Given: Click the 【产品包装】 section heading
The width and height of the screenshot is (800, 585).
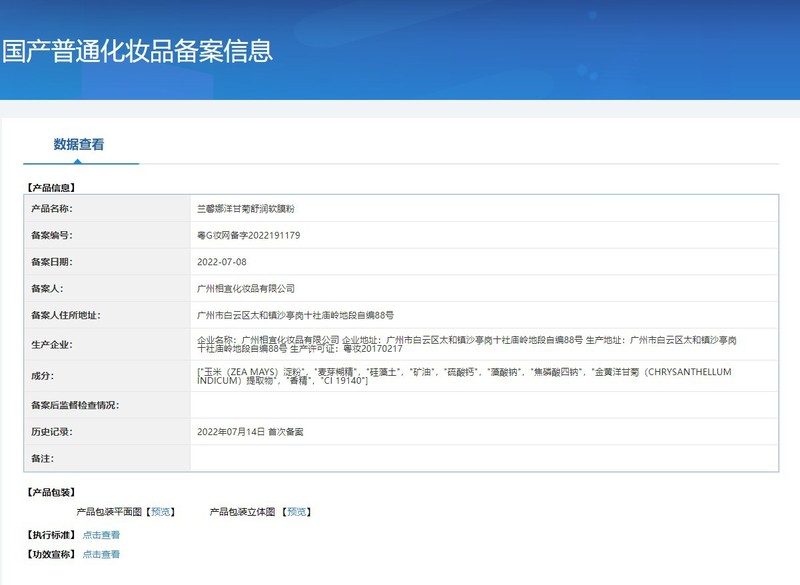Looking at the screenshot, I should tap(51, 492).
